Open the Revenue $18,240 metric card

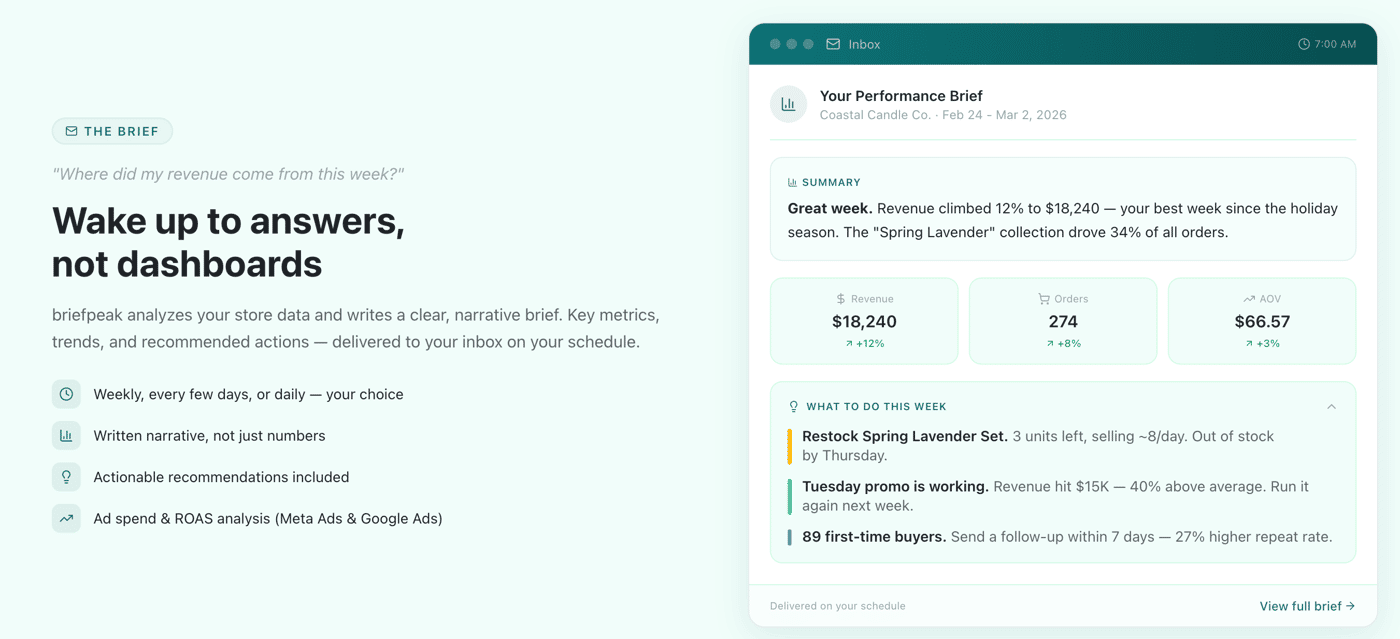click(864, 321)
